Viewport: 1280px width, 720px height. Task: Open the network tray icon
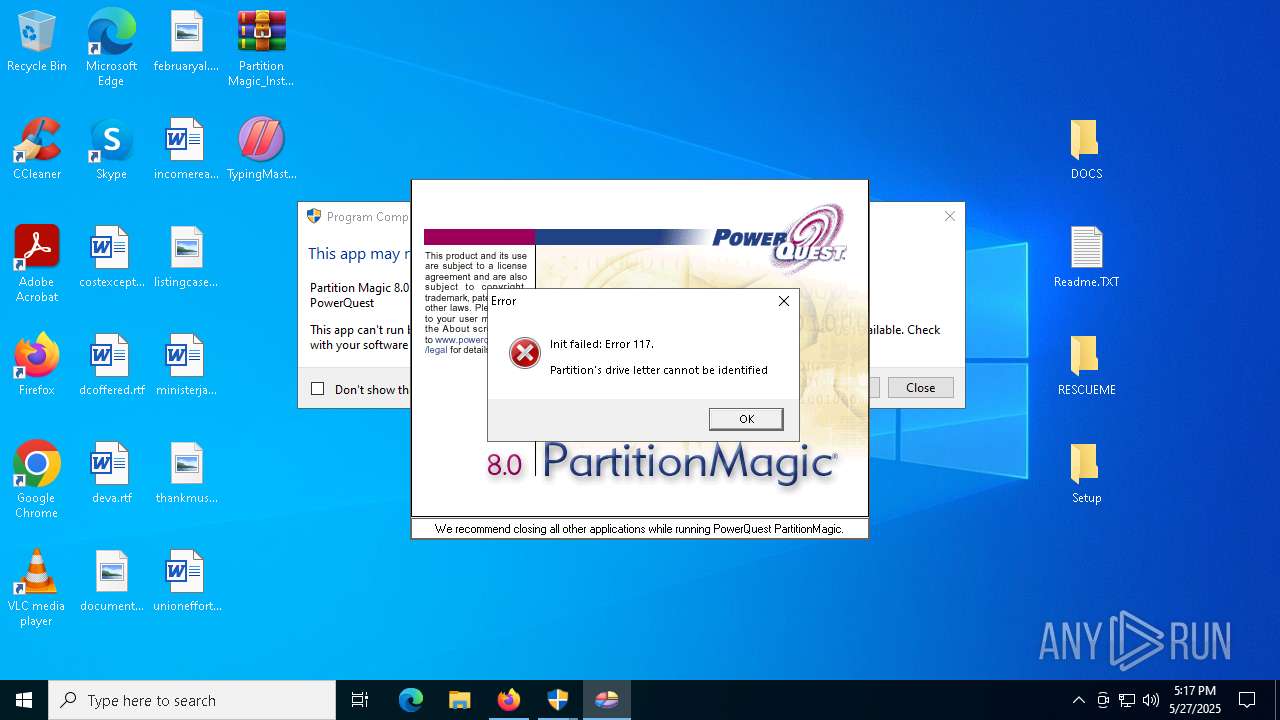tap(1127, 700)
